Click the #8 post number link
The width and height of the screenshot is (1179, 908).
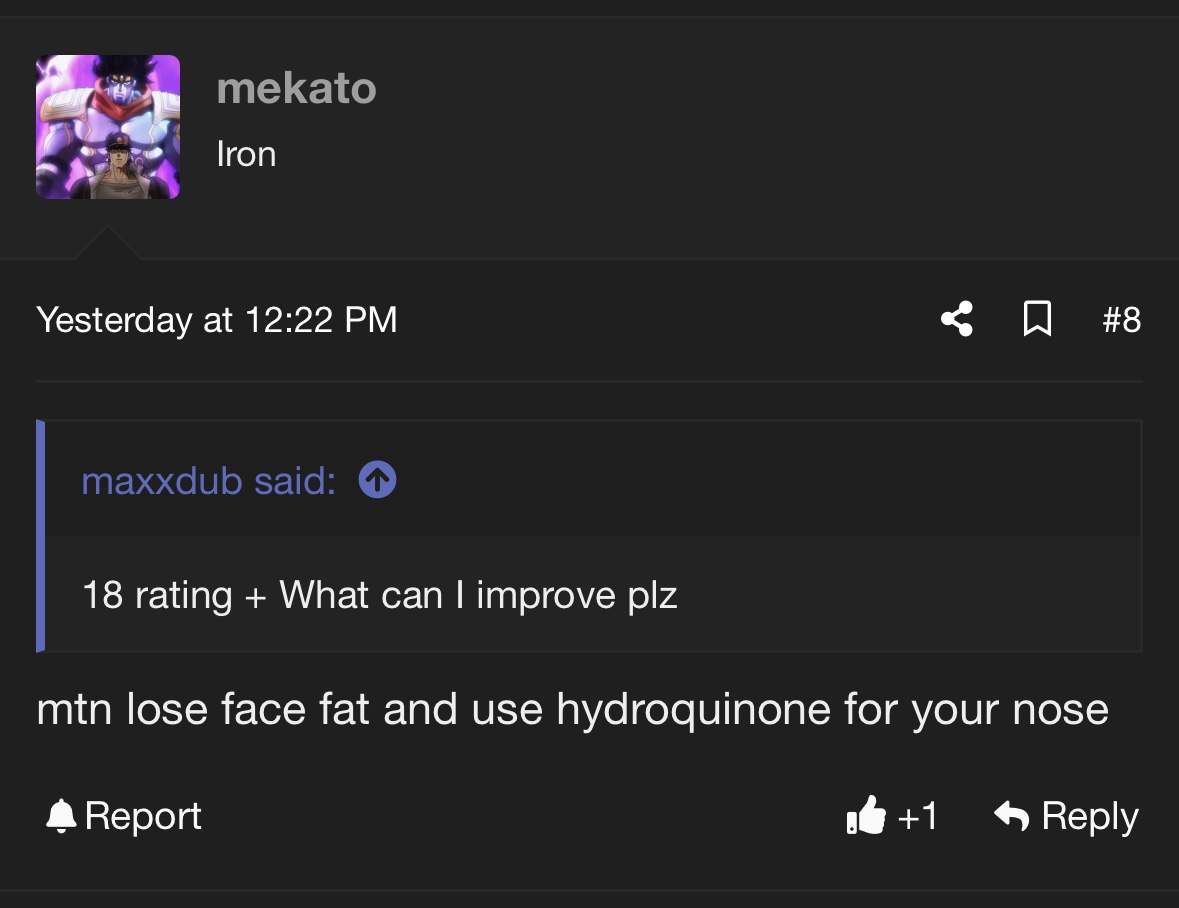[x=1121, y=320]
